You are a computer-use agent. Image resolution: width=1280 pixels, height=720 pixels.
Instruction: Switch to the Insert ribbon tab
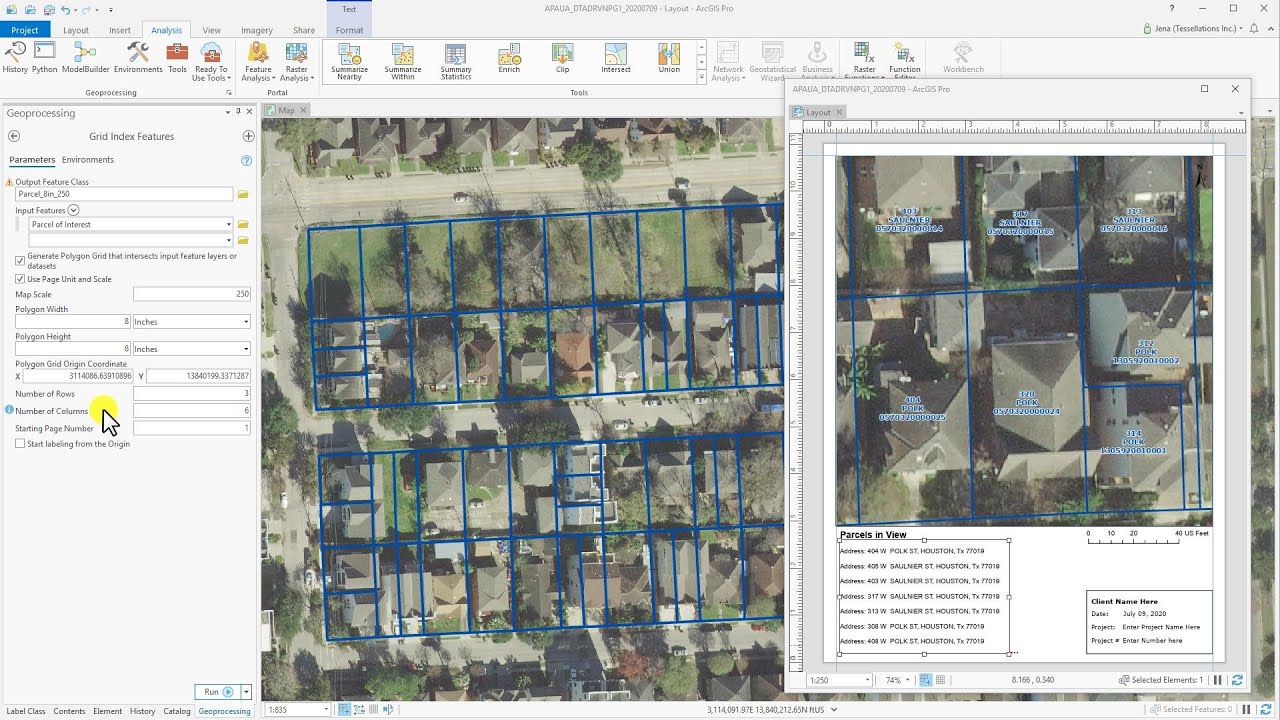point(120,30)
